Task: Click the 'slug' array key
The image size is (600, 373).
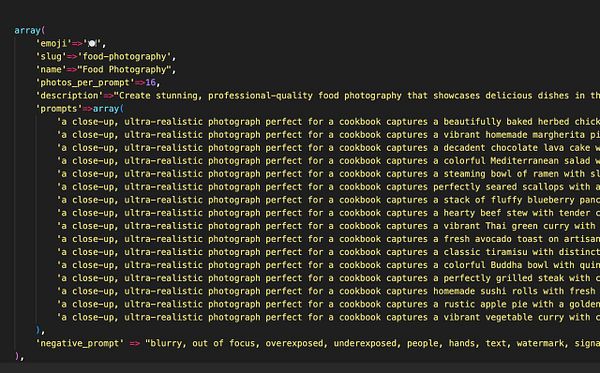Action: pyautogui.click(x=51, y=57)
